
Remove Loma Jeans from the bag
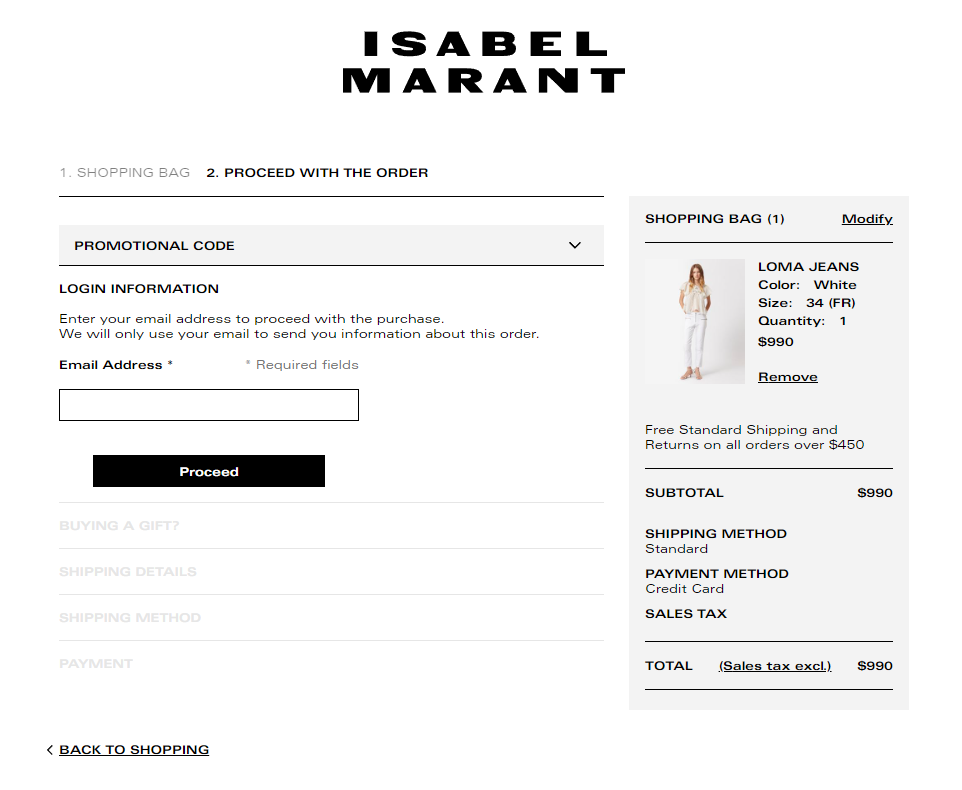(x=788, y=377)
